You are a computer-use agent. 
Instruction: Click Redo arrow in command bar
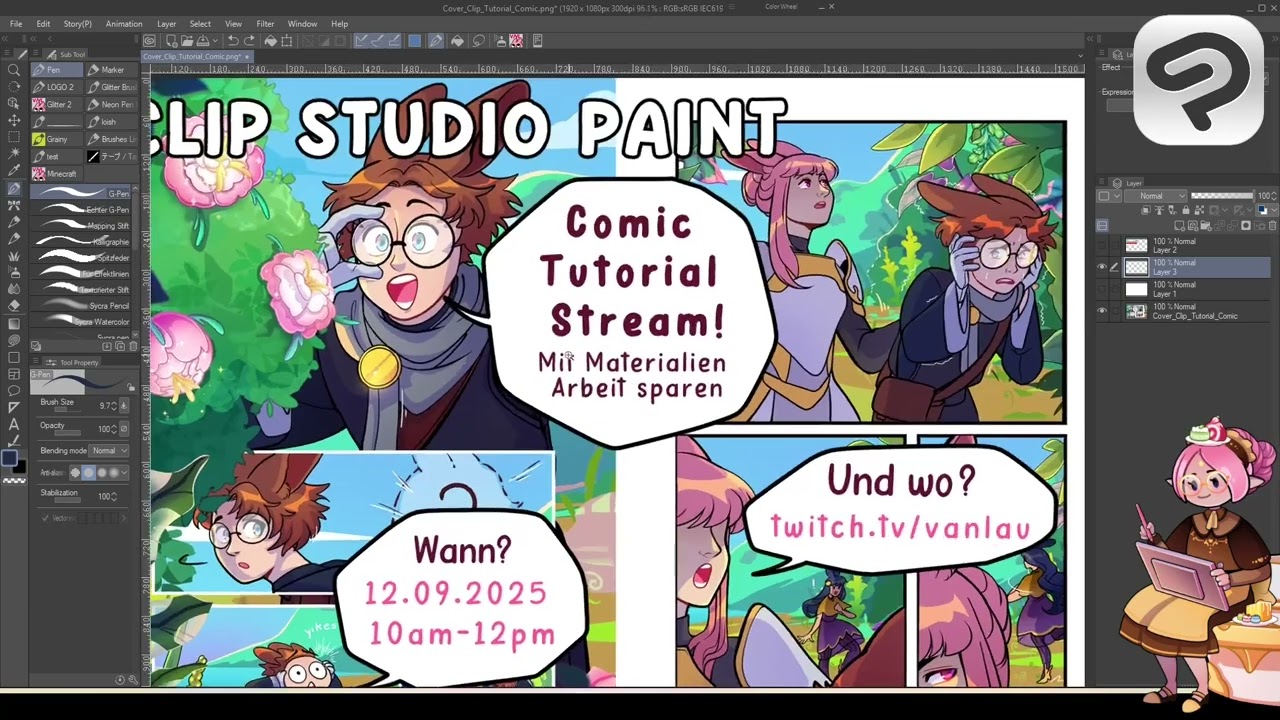pyautogui.click(x=249, y=41)
